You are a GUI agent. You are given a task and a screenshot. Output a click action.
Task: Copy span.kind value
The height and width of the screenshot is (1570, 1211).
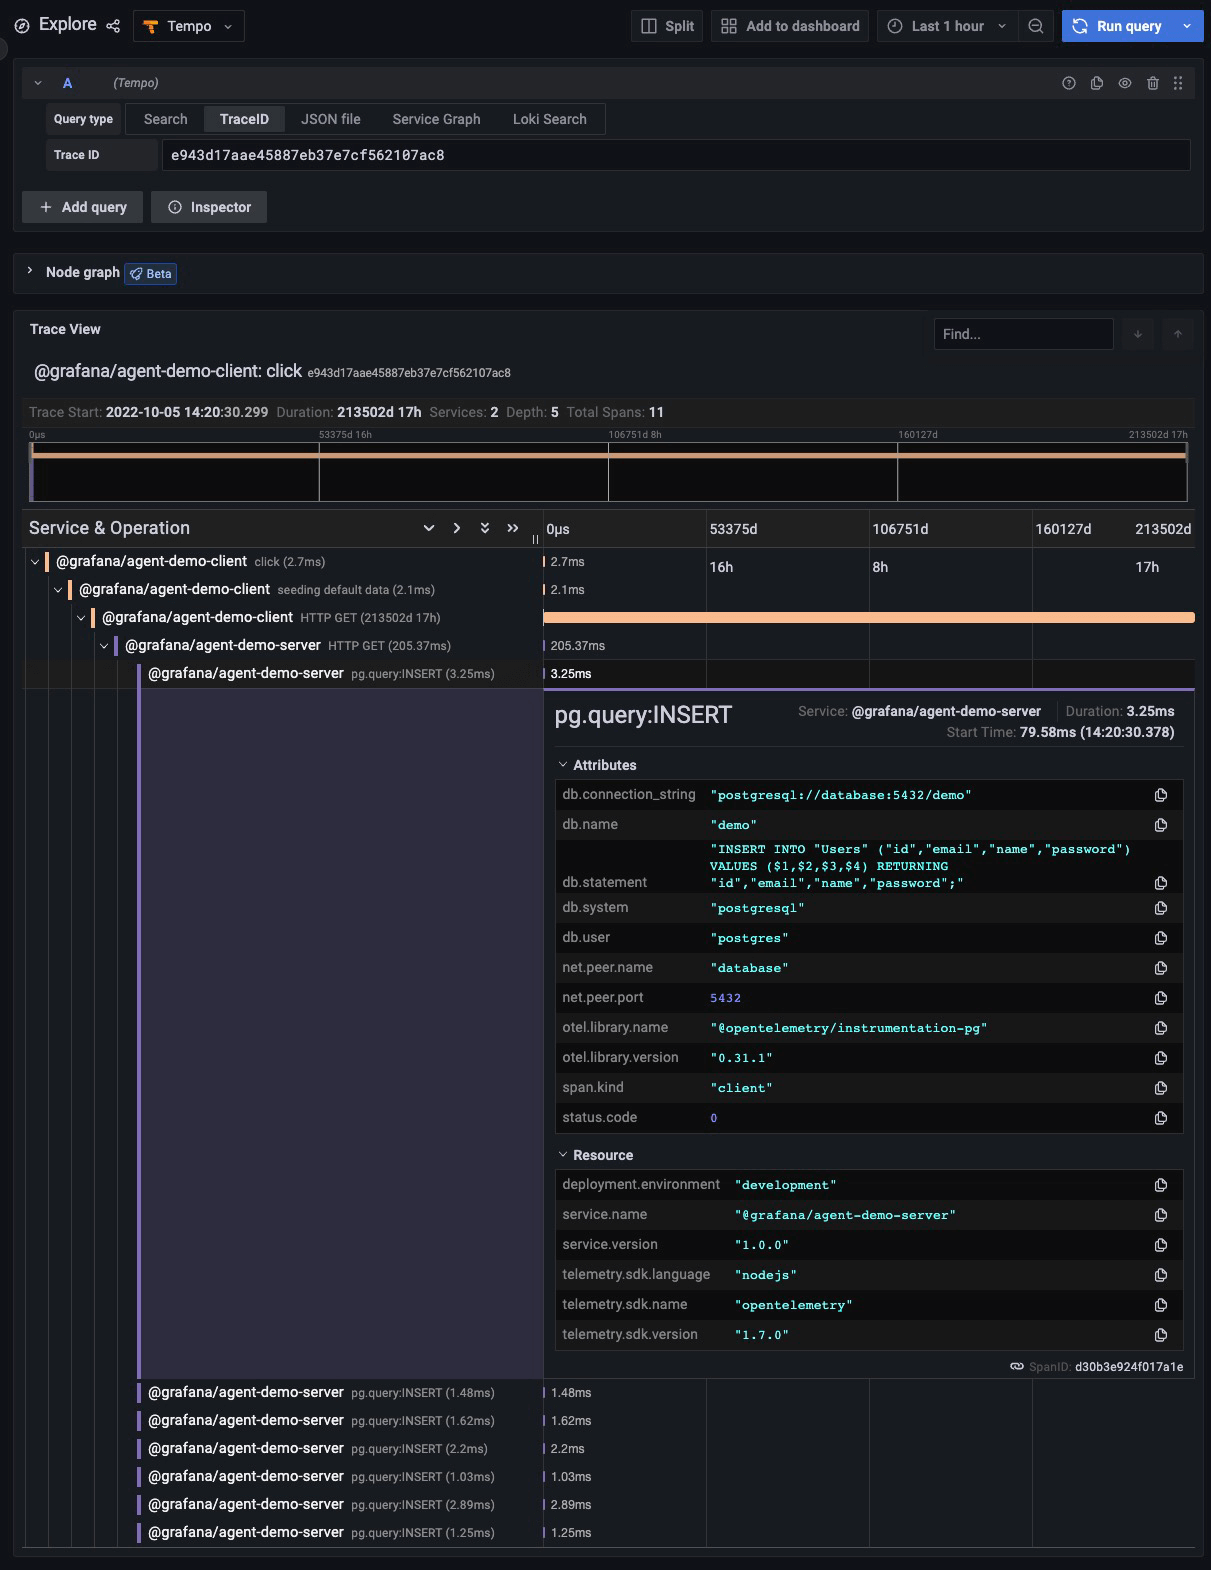coord(1161,1088)
